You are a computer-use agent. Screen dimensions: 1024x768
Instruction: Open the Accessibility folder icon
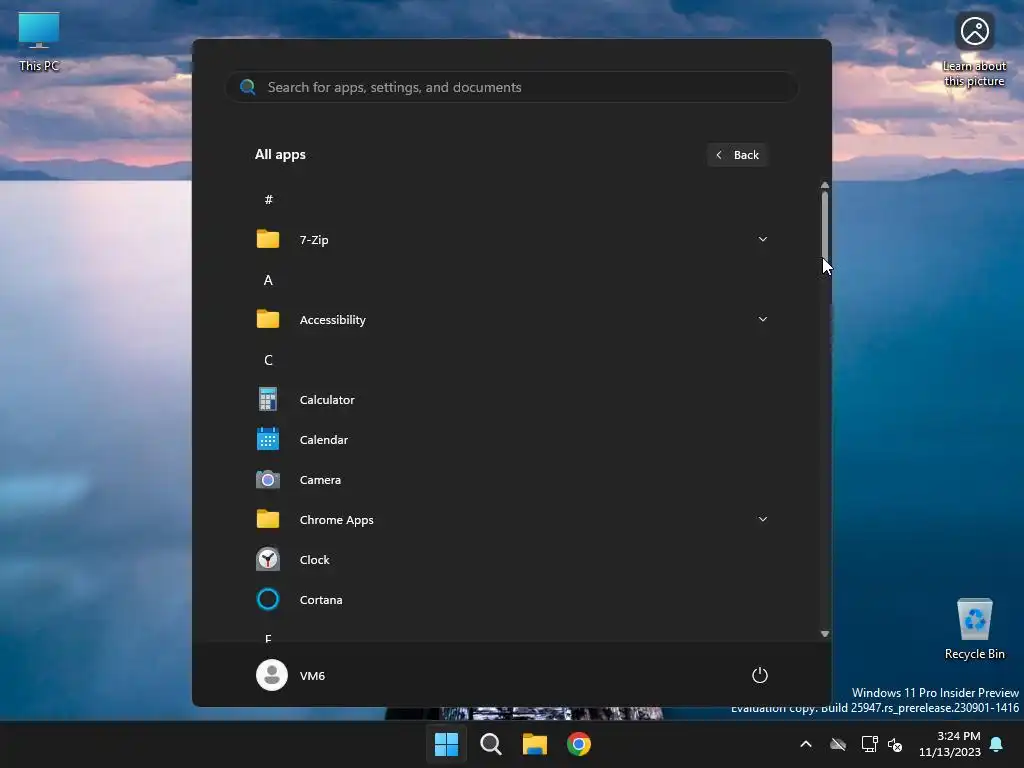268,319
